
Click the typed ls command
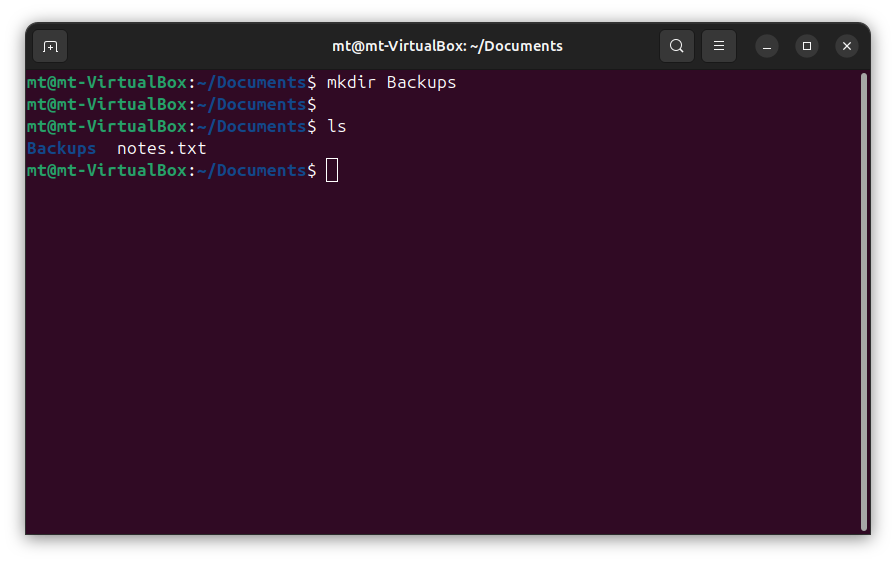336,126
